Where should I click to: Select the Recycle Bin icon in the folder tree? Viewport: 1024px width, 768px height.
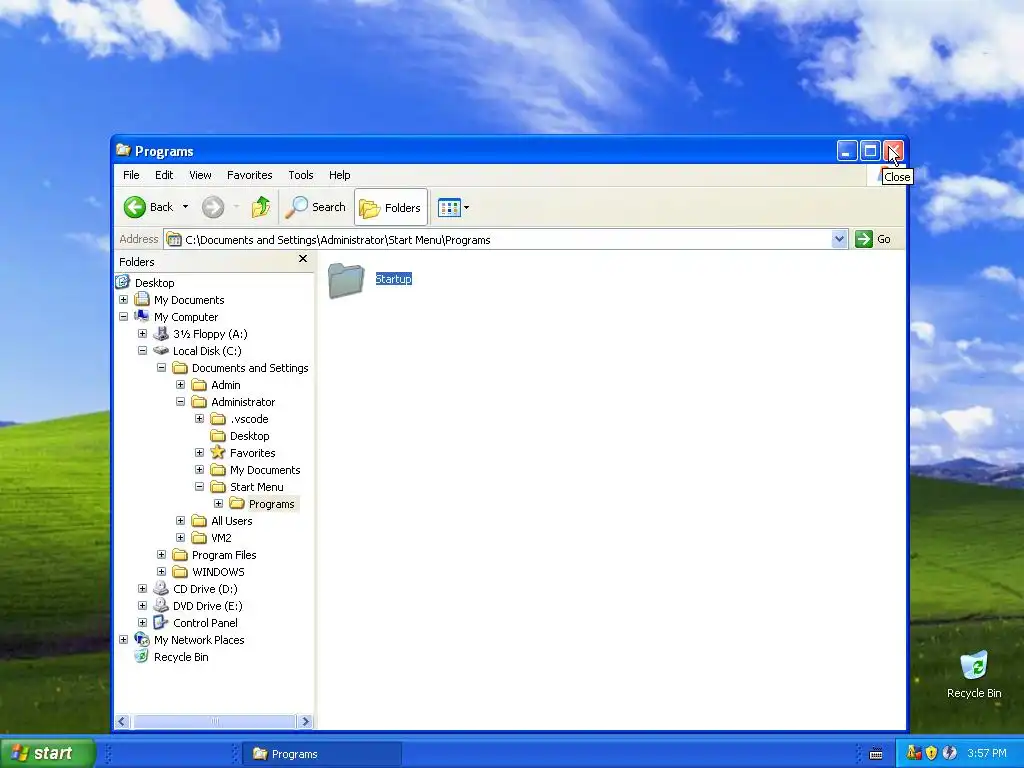[x=142, y=656]
